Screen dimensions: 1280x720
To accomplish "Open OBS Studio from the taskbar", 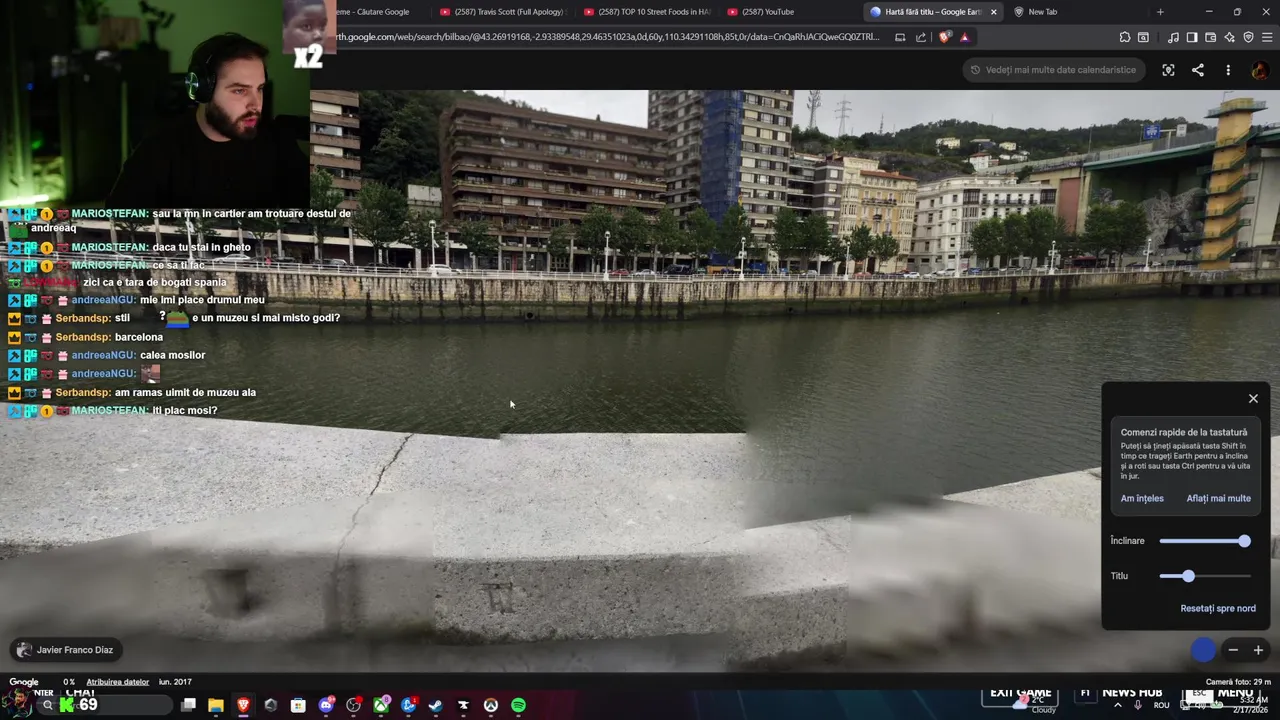I will [353, 705].
